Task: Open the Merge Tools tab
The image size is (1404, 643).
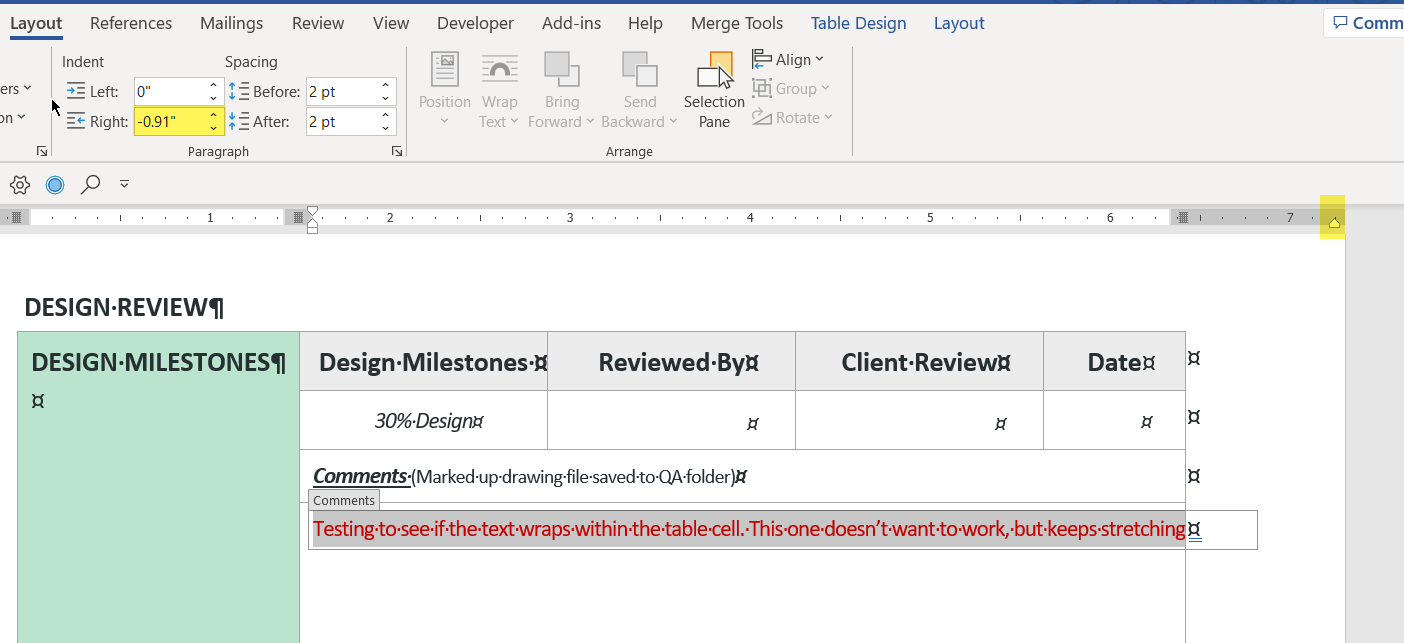Action: point(737,23)
